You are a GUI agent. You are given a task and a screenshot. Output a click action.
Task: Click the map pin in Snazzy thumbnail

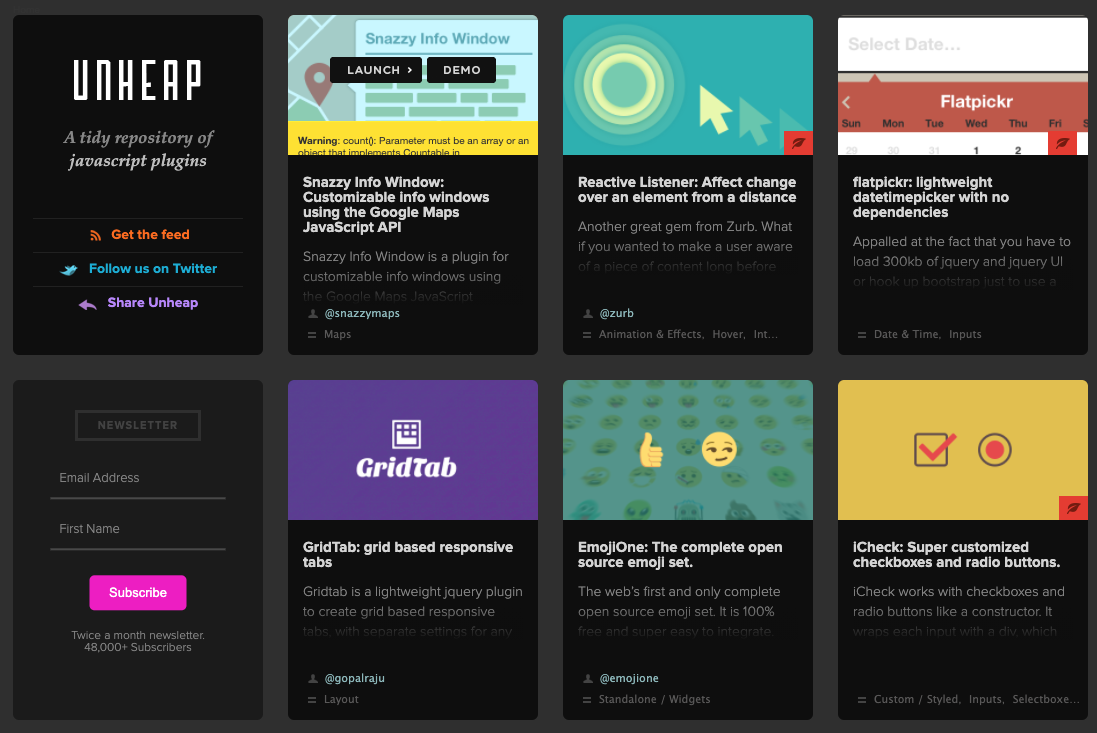click(x=318, y=84)
